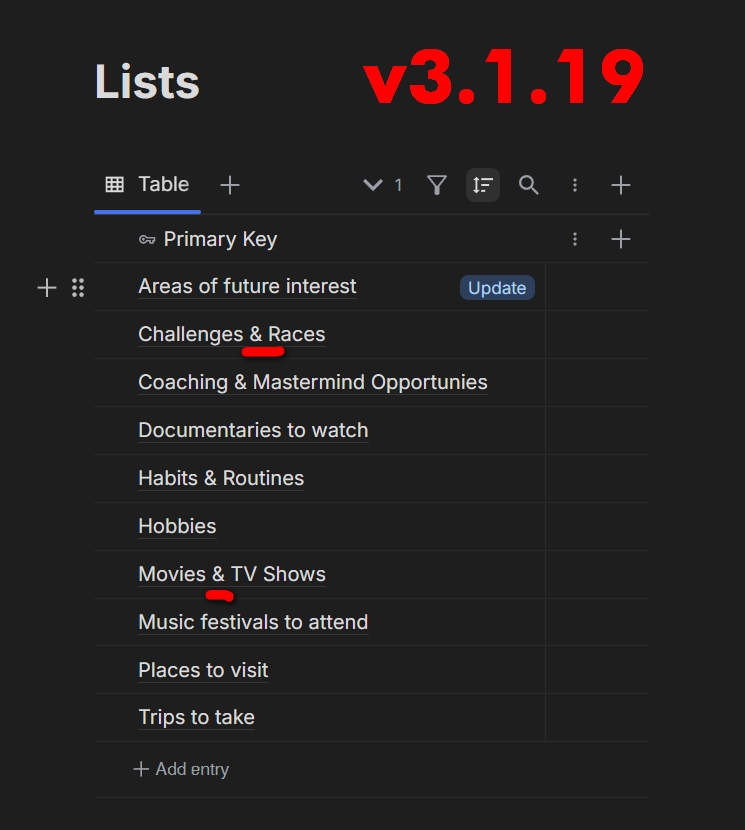Open Primary Key column three-dot menu
Image resolution: width=745 pixels, height=830 pixels.
(x=575, y=239)
